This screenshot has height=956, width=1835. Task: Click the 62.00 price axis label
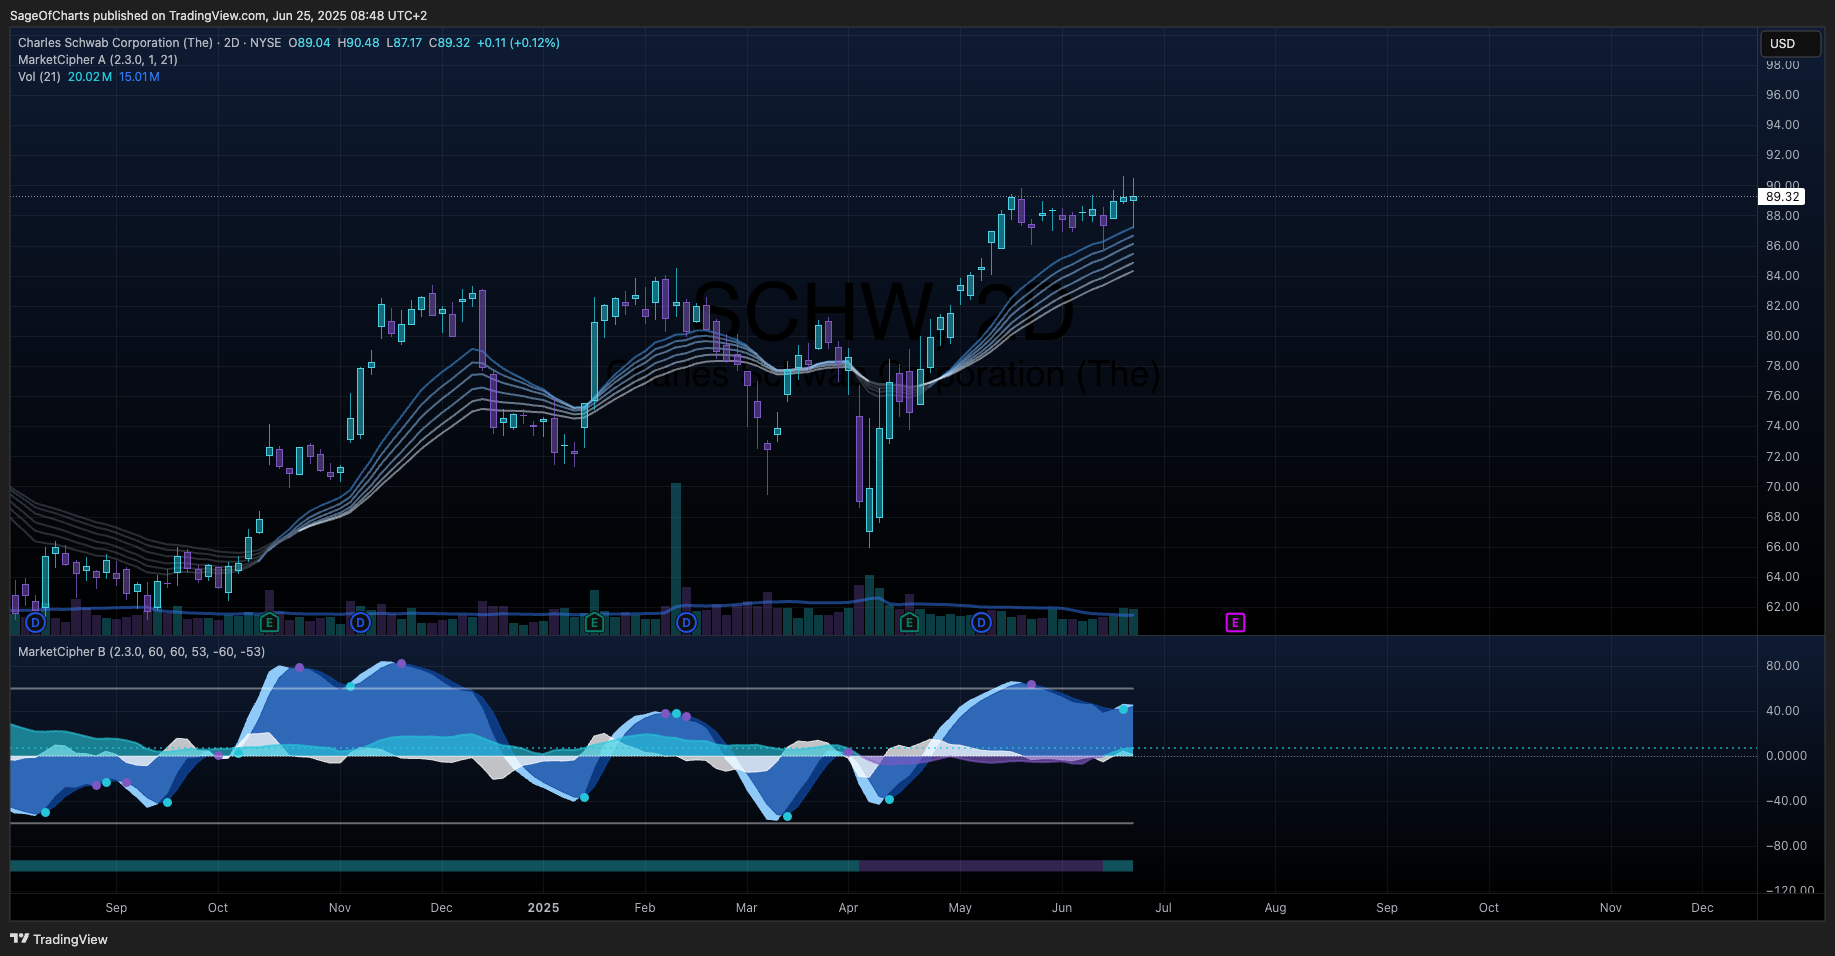pos(1782,607)
